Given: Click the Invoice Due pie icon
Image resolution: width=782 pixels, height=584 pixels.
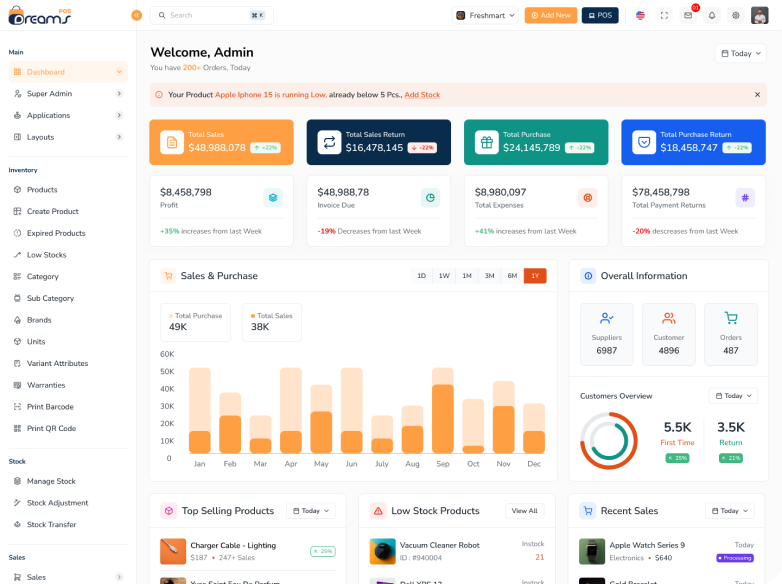Looking at the screenshot, I should click(430, 198).
